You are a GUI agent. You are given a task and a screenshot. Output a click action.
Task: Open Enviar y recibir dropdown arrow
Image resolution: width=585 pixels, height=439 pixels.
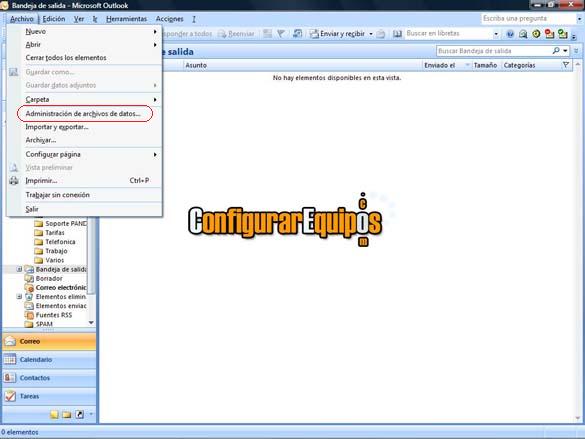pos(371,34)
